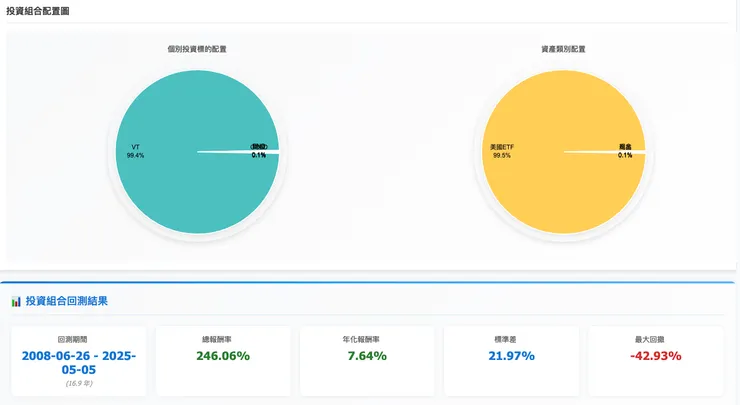Image resolution: width=740 pixels, height=405 pixels.
Task: Click the bar chart icon beside 投資組合回測結果
Action: [16, 301]
